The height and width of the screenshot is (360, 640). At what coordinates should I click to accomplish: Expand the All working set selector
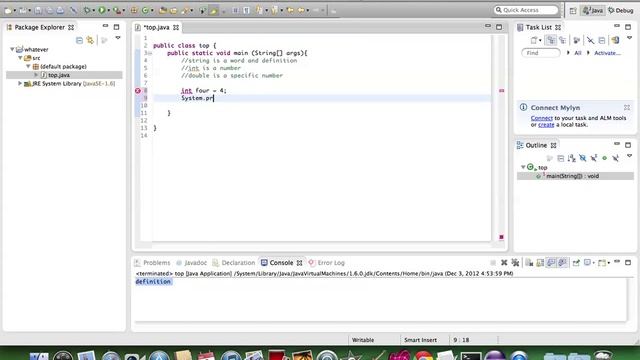pyautogui.click(x=569, y=53)
